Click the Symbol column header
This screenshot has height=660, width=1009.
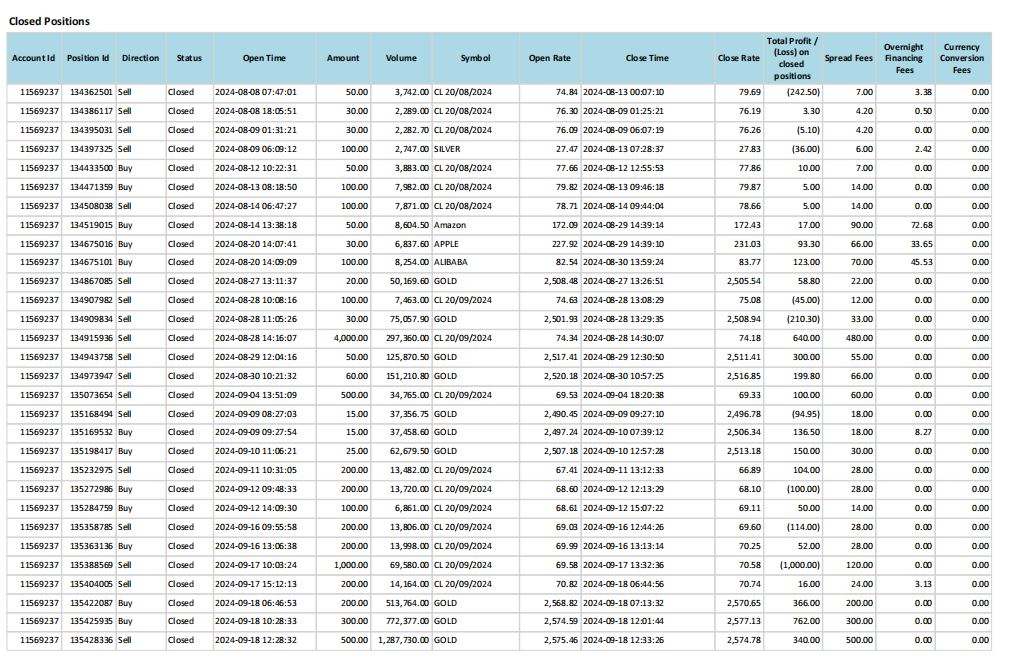(475, 58)
